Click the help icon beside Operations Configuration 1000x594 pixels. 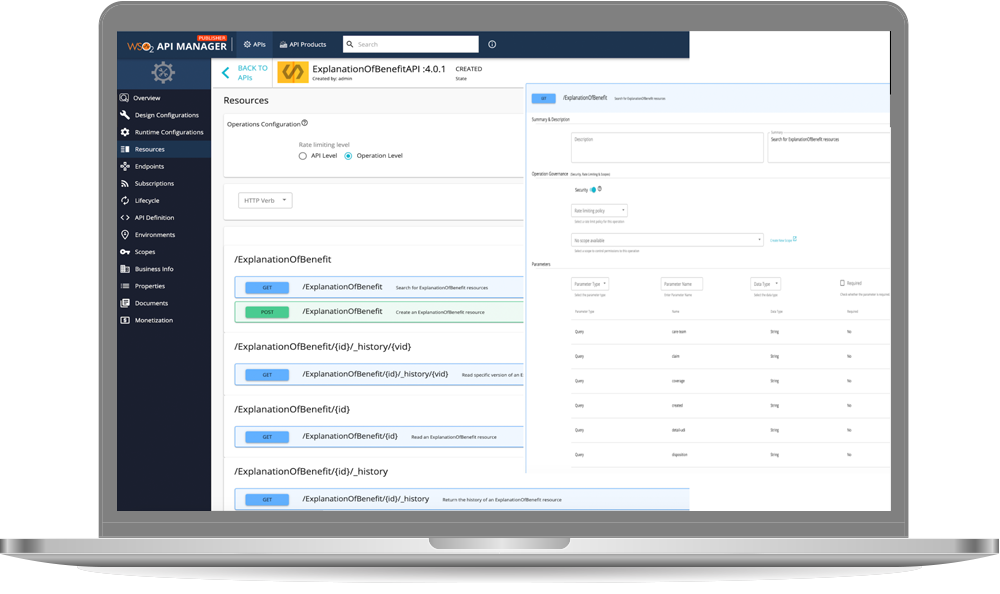click(304, 123)
